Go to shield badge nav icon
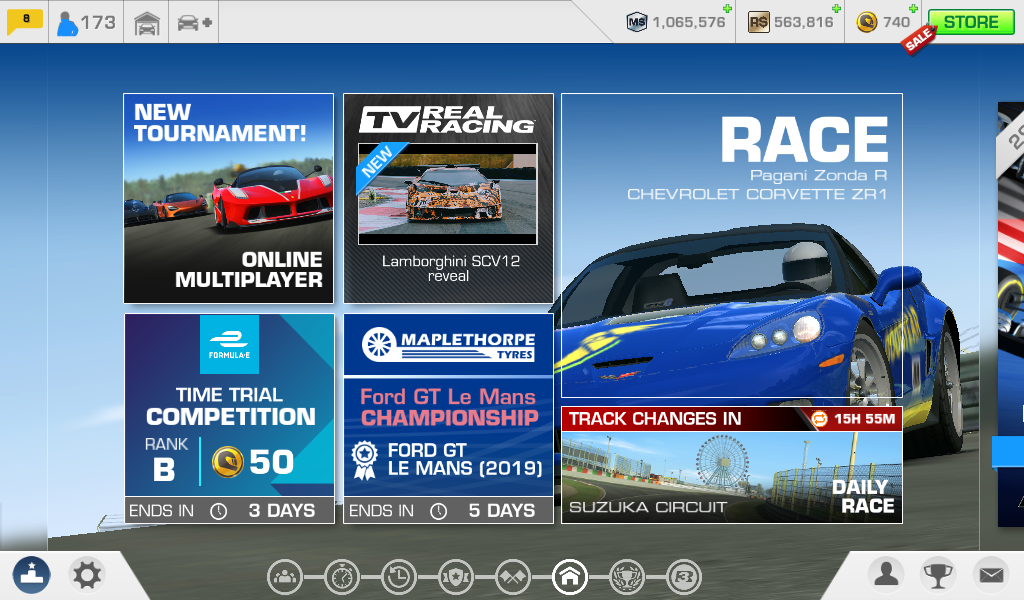 [456, 577]
